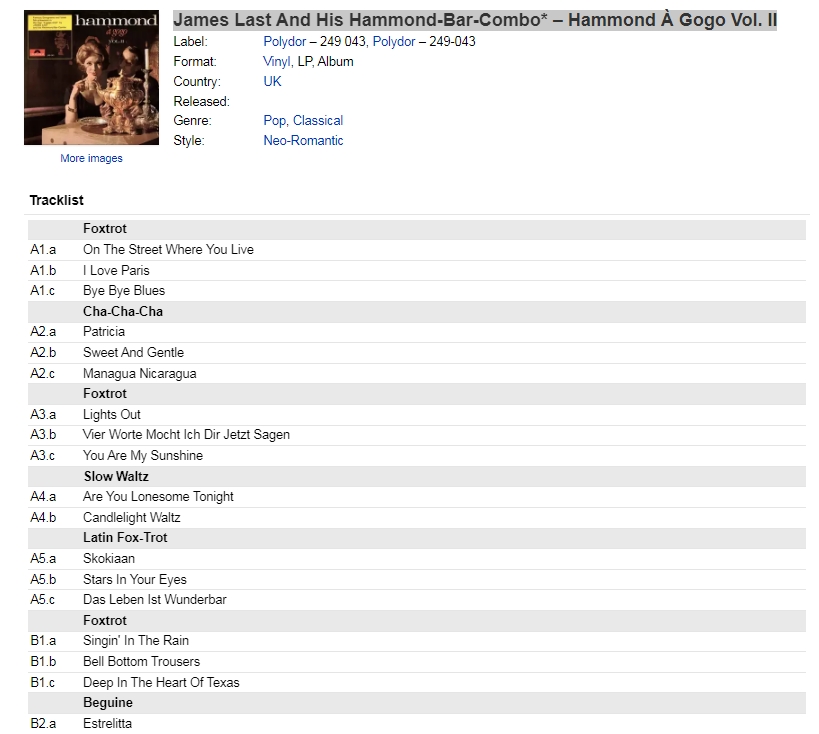This screenshot has width=819, height=734.
Task: Click the Vinyl format link
Action: click(277, 62)
